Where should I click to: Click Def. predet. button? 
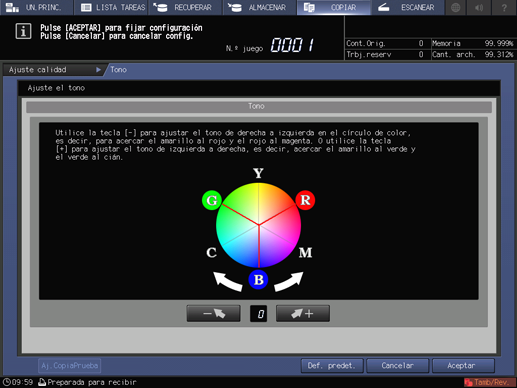332,366
